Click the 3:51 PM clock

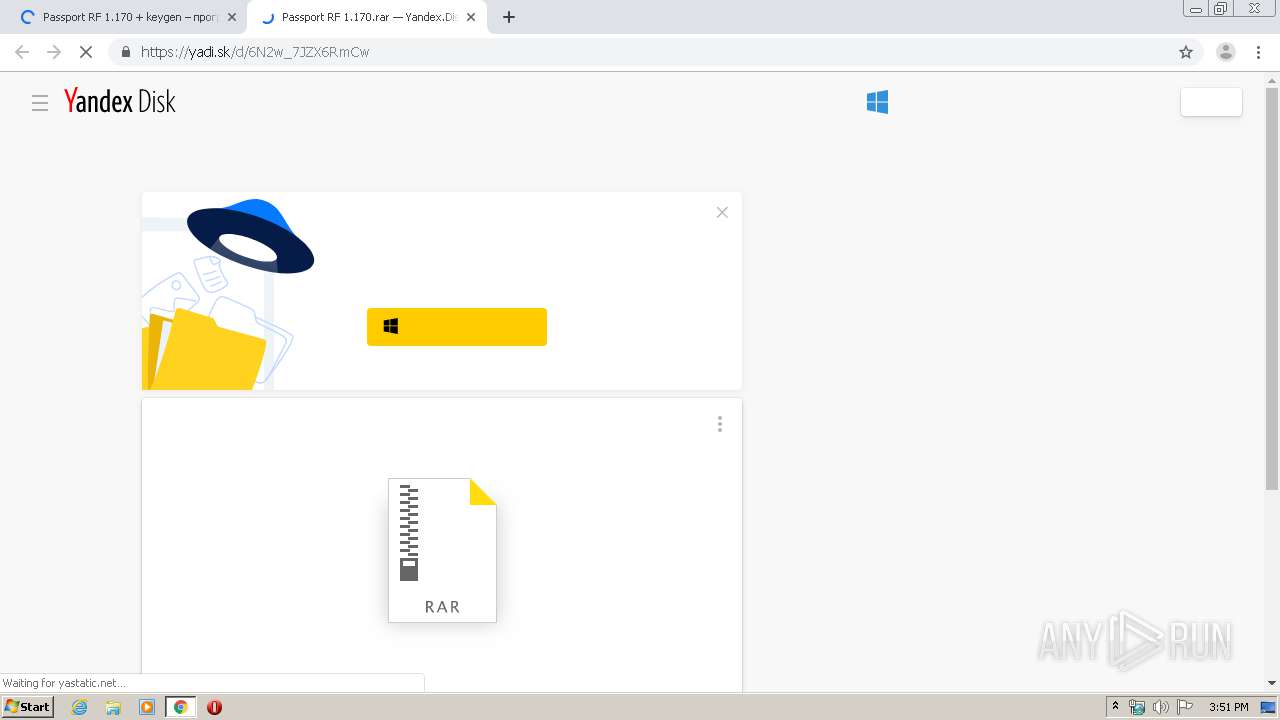1229,707
